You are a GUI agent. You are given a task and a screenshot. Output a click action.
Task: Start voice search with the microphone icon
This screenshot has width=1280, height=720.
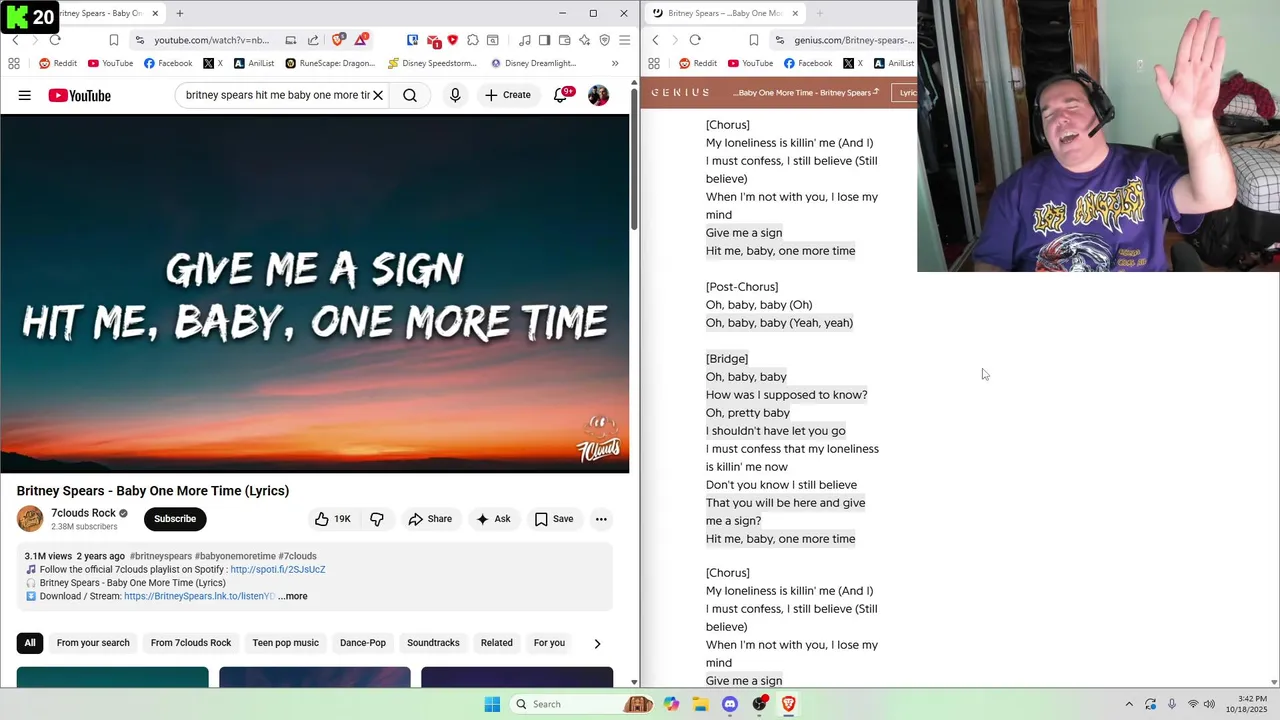pos(455,95)
